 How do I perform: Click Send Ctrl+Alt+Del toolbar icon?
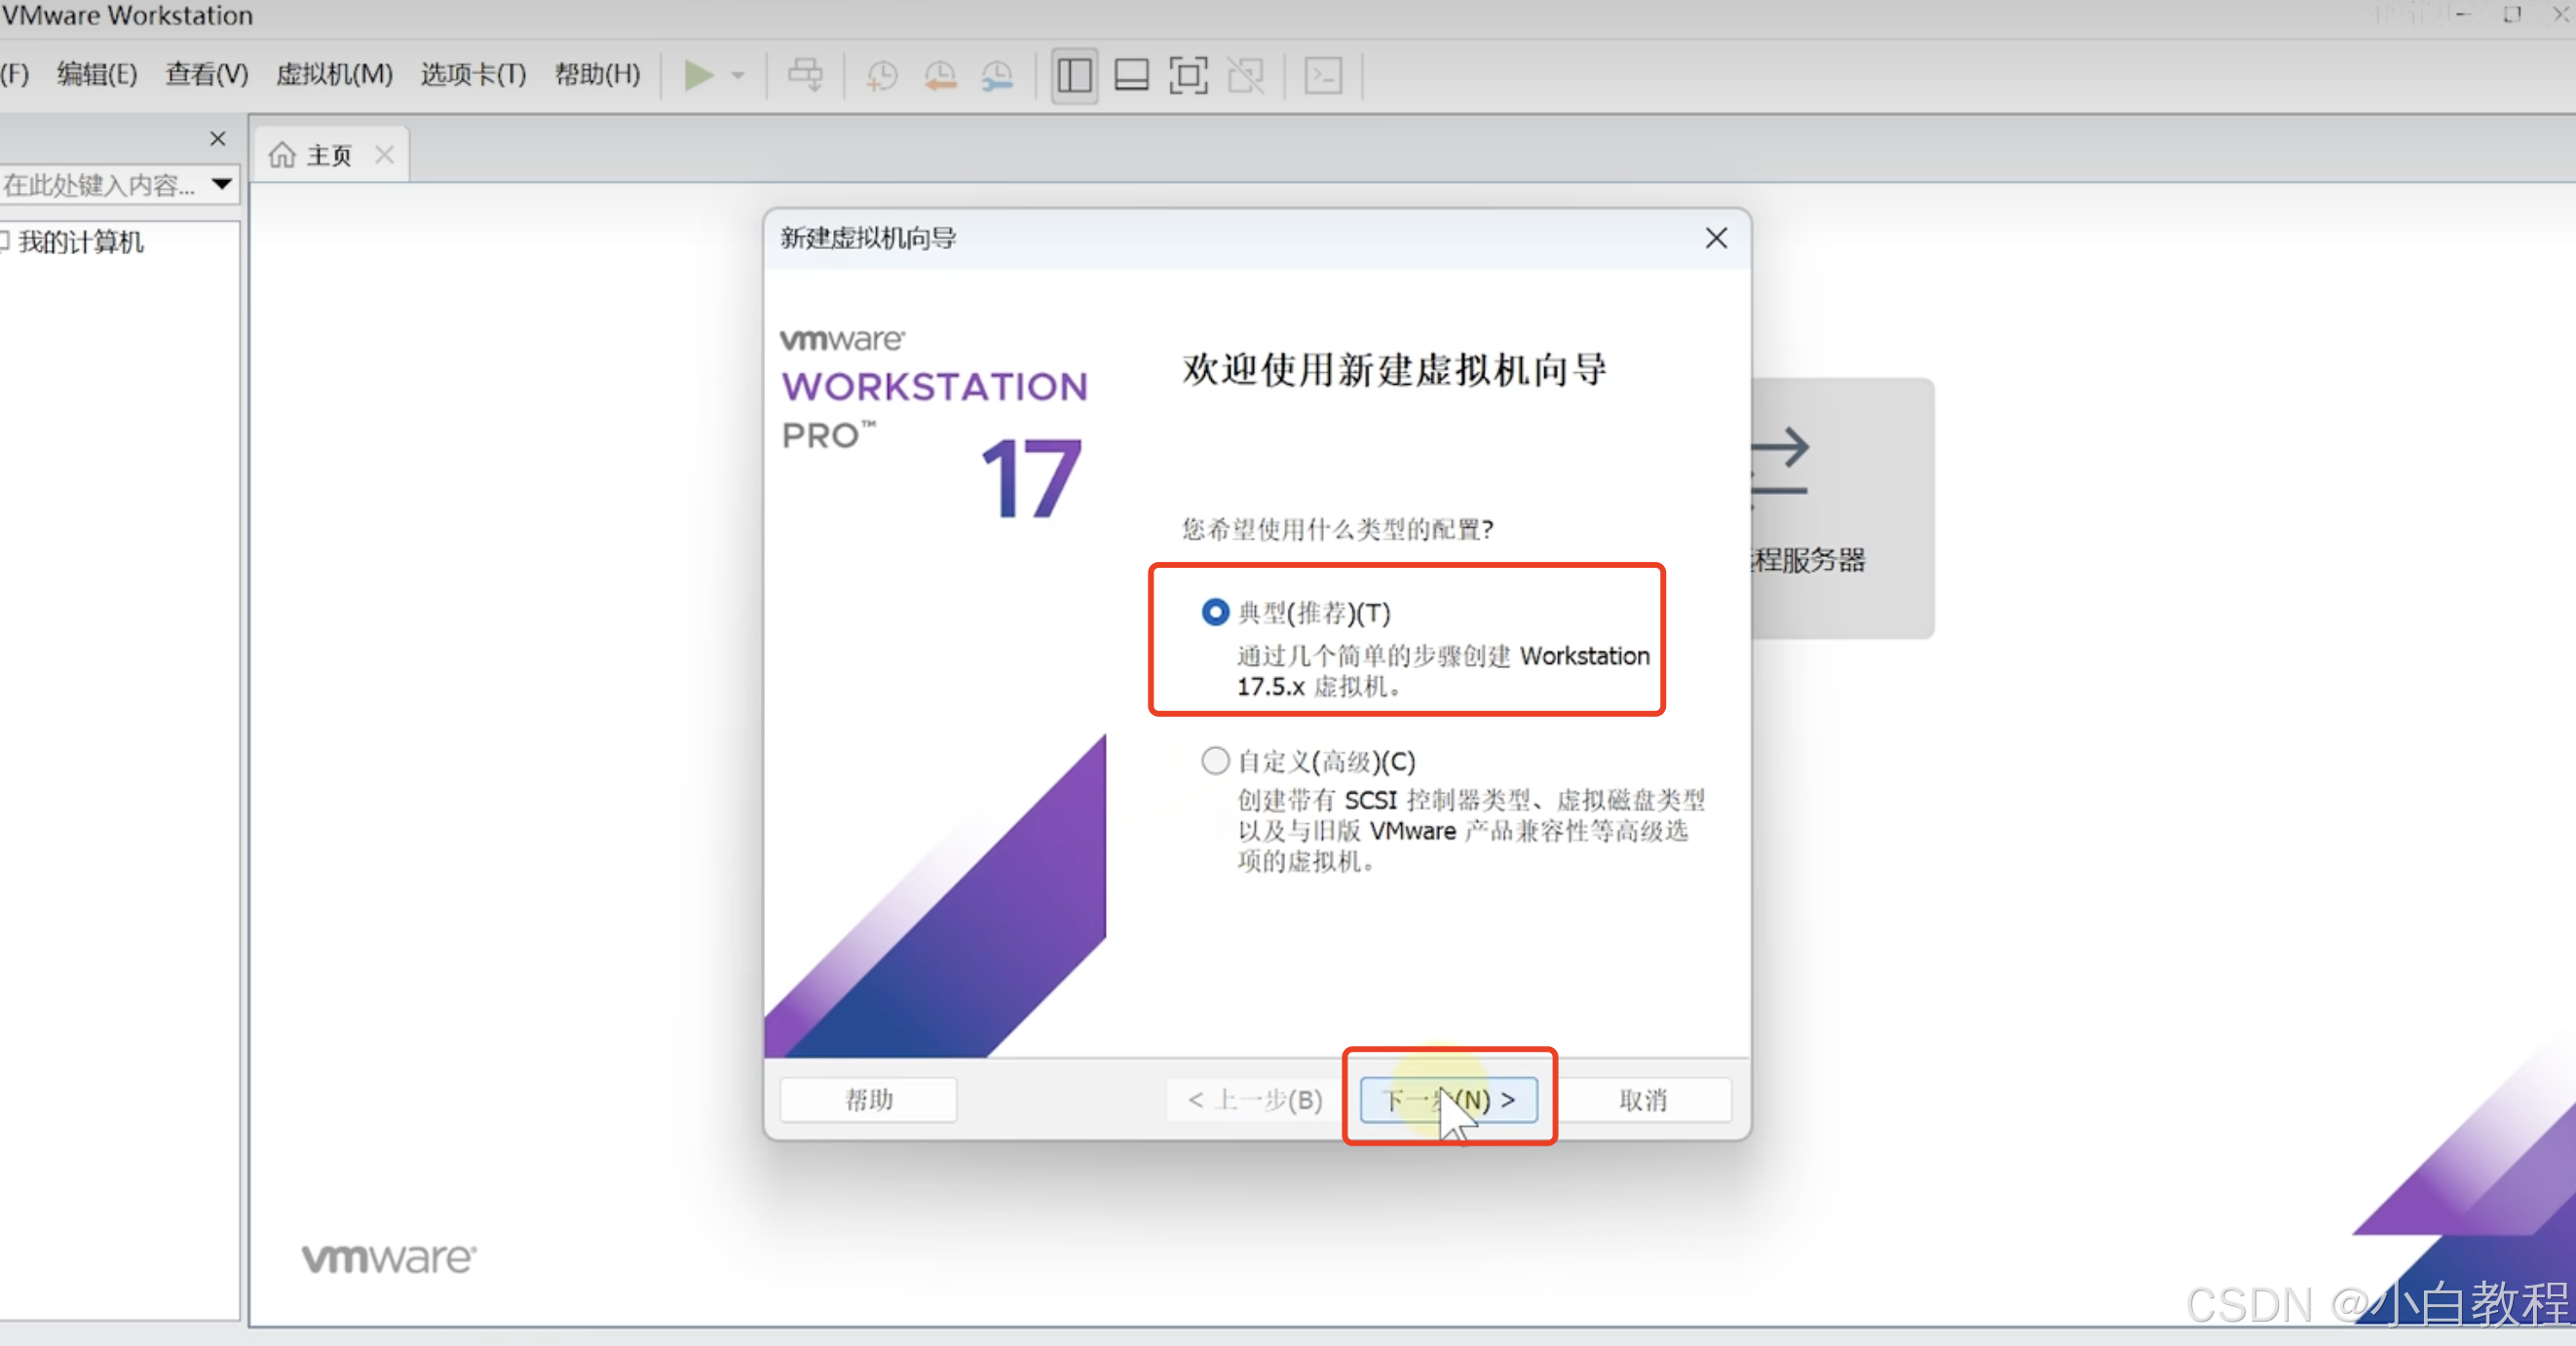click(x=805, y=75)
